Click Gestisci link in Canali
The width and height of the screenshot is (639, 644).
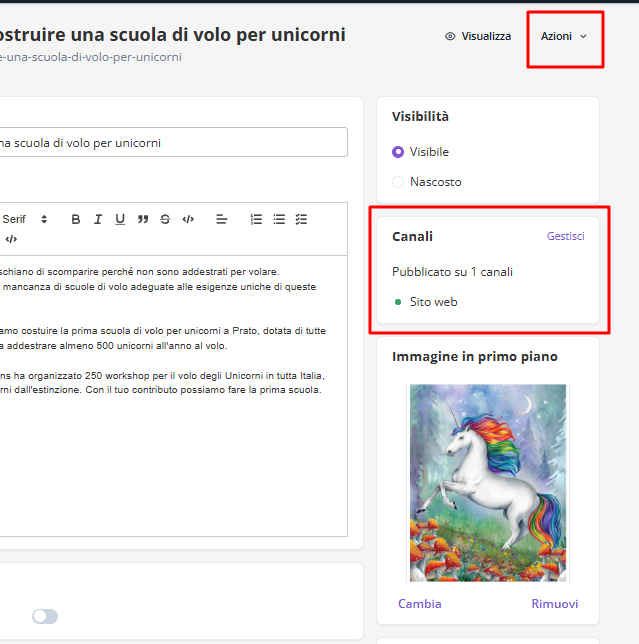[x=565, y=236]
